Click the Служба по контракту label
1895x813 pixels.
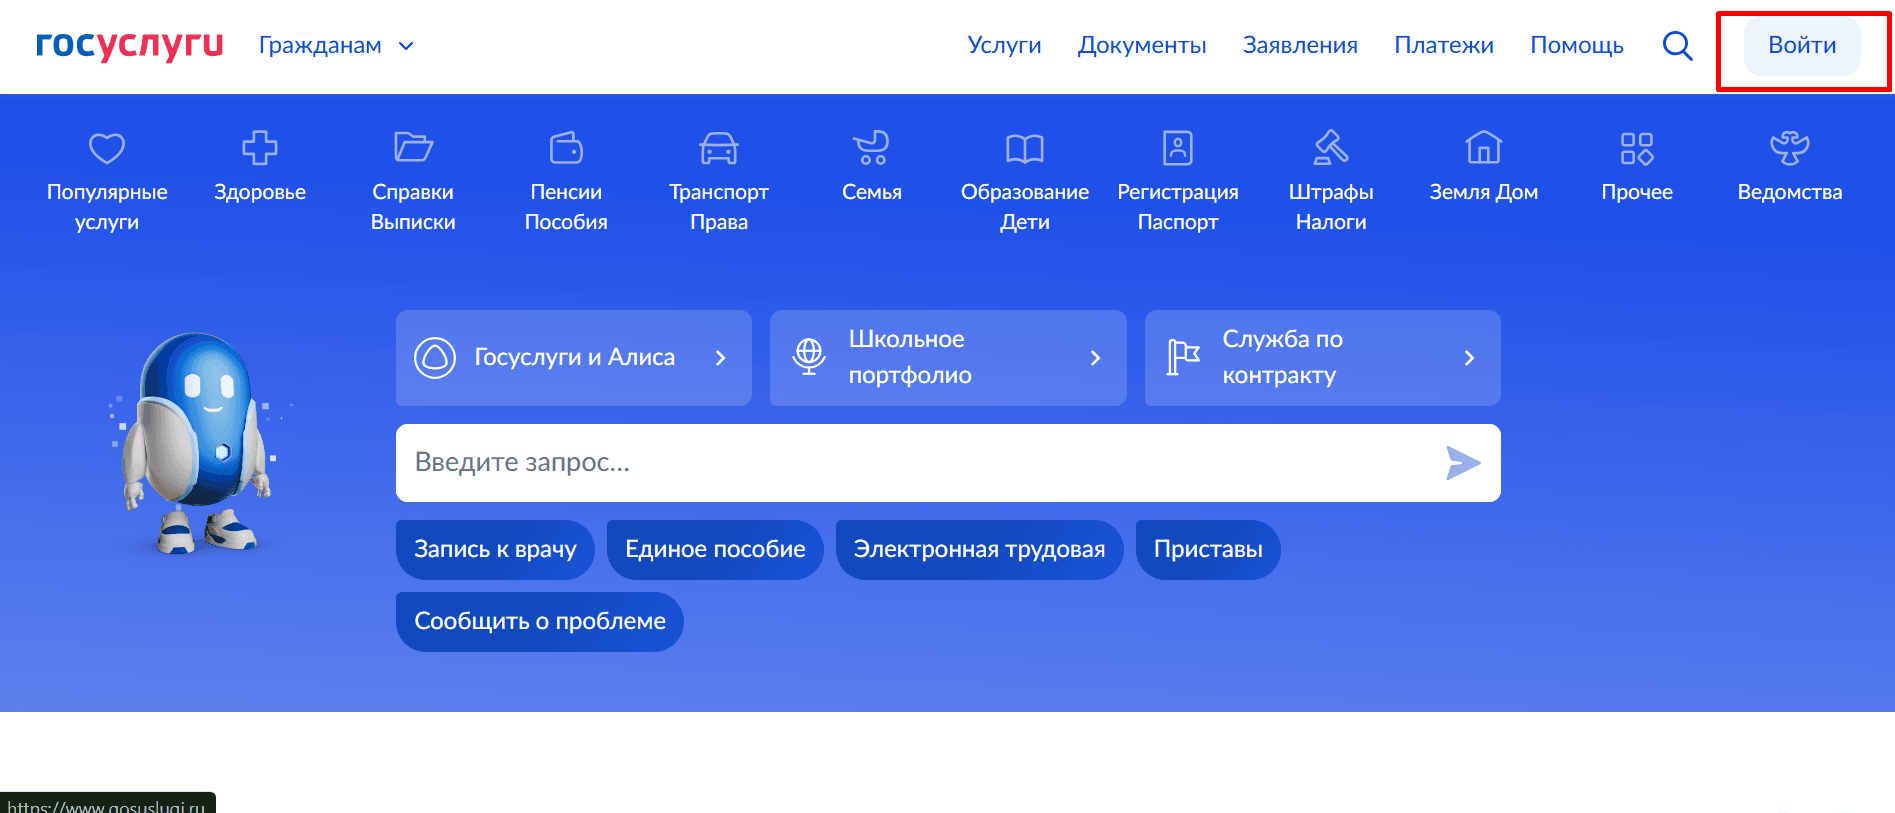click(x=1283, y=357)
